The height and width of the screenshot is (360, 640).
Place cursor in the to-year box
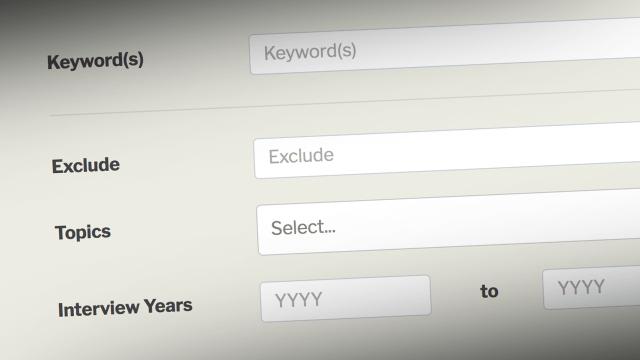click(x=591, y=287)
